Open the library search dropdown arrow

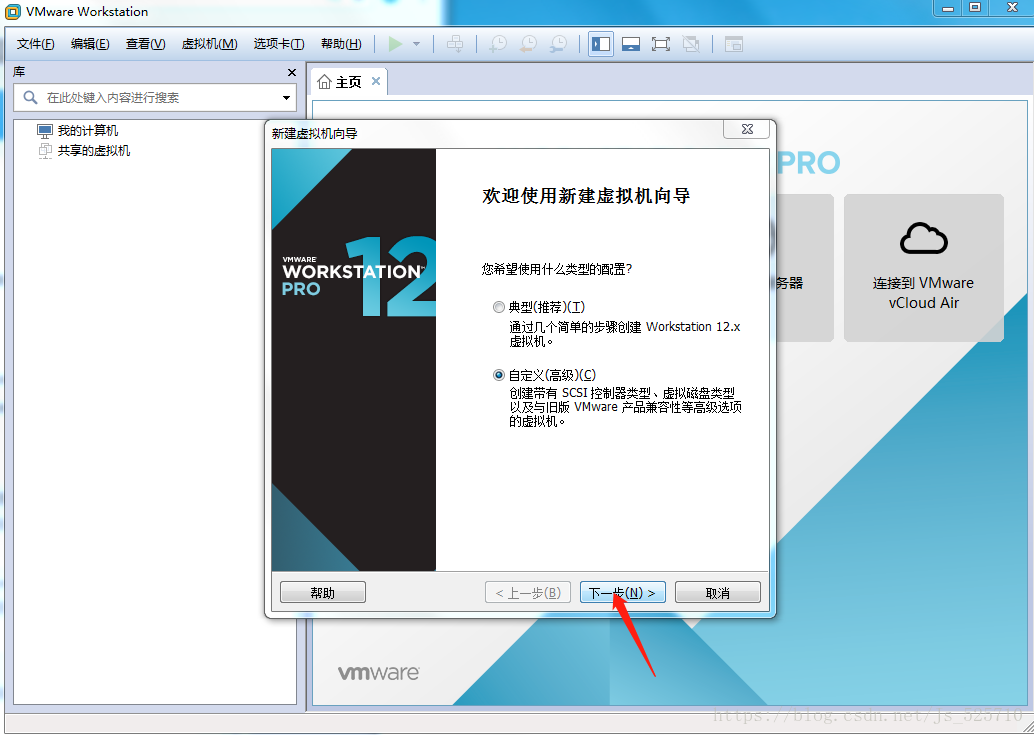[x=286, y=98]
